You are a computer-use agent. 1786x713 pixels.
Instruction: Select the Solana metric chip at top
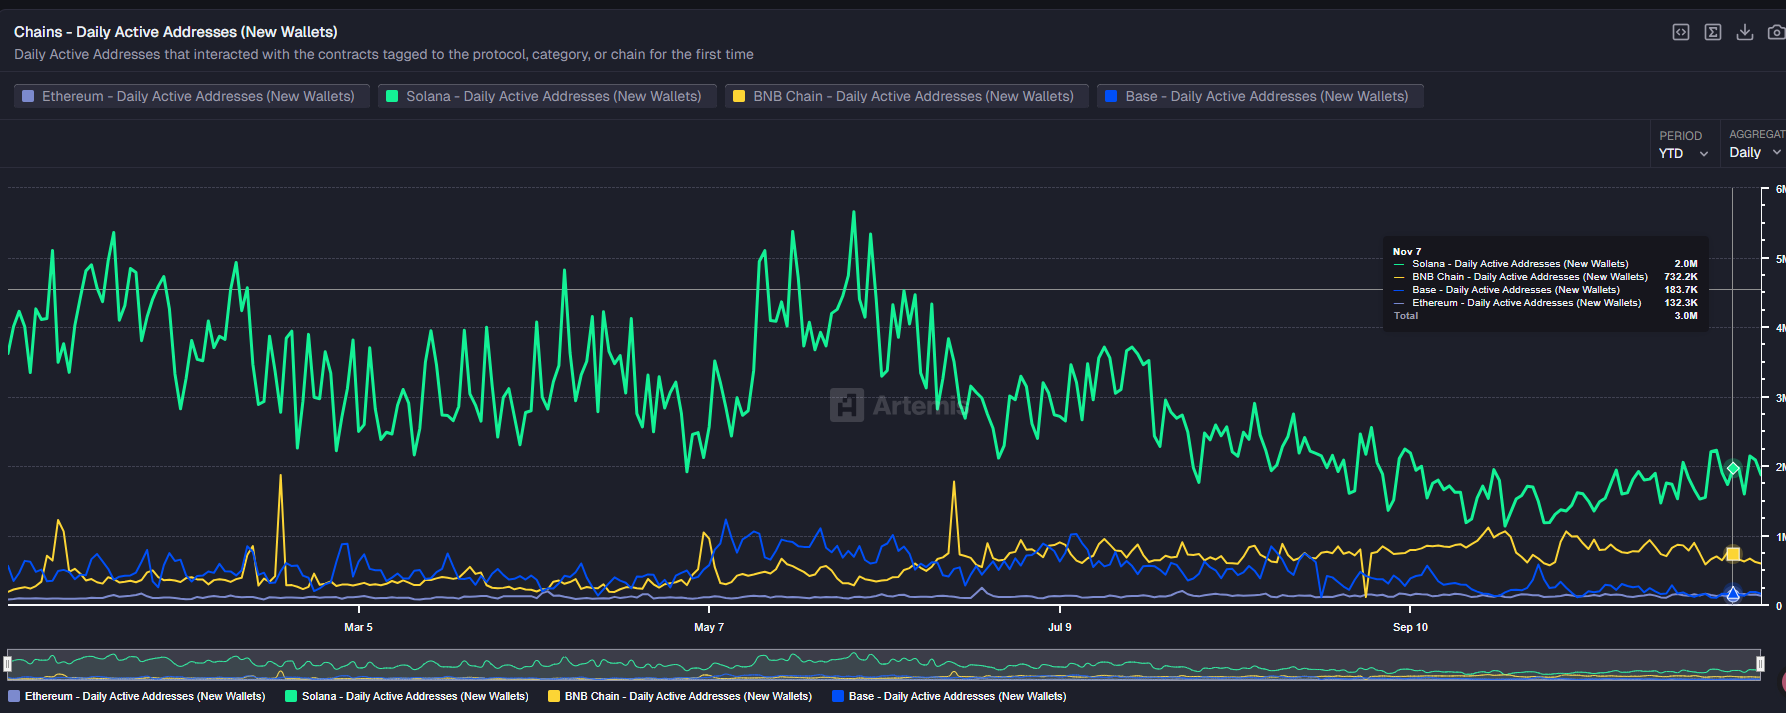[x=546, y=96]
